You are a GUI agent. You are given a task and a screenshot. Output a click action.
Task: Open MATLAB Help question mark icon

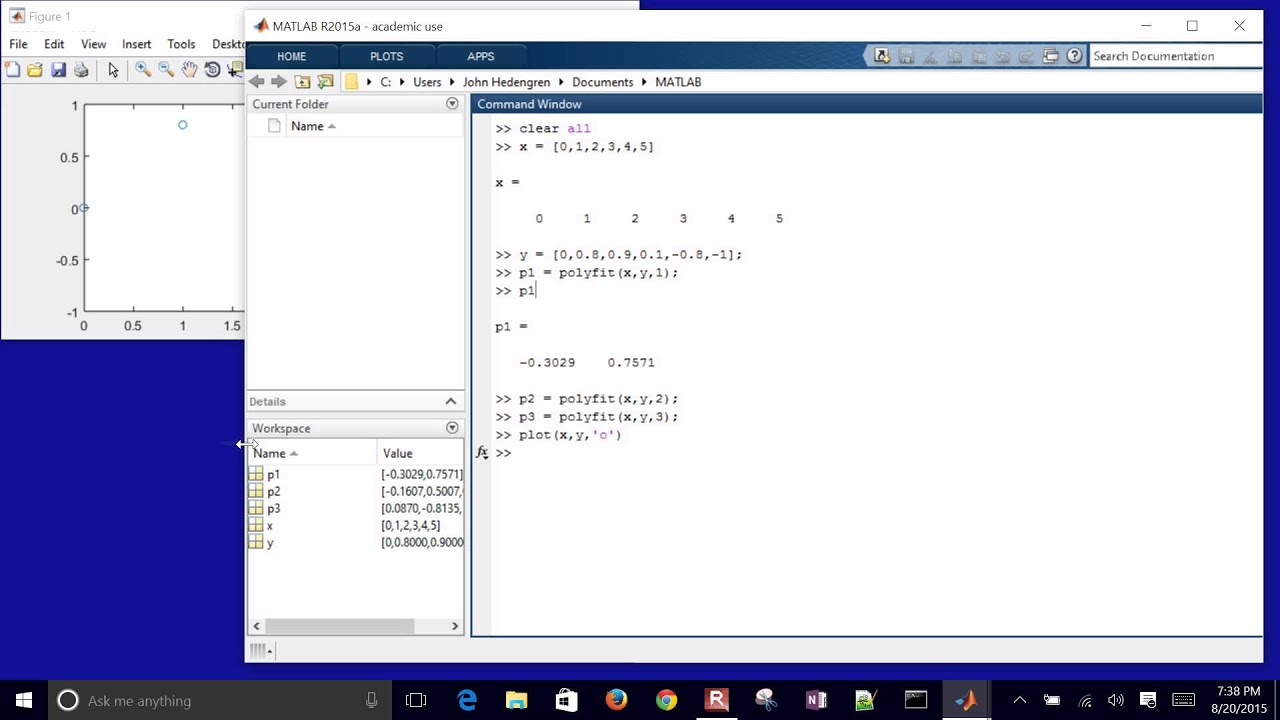(1074, 56)
